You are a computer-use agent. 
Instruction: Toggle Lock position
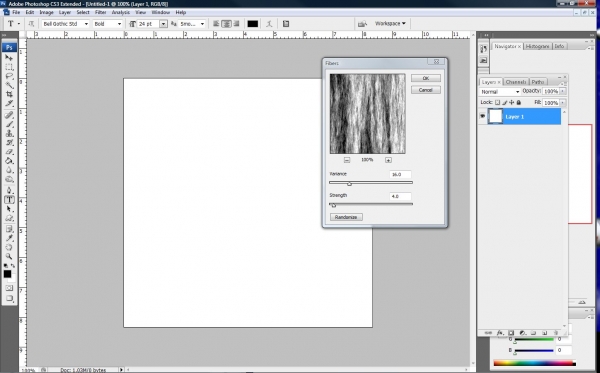[x=512, y=103]
